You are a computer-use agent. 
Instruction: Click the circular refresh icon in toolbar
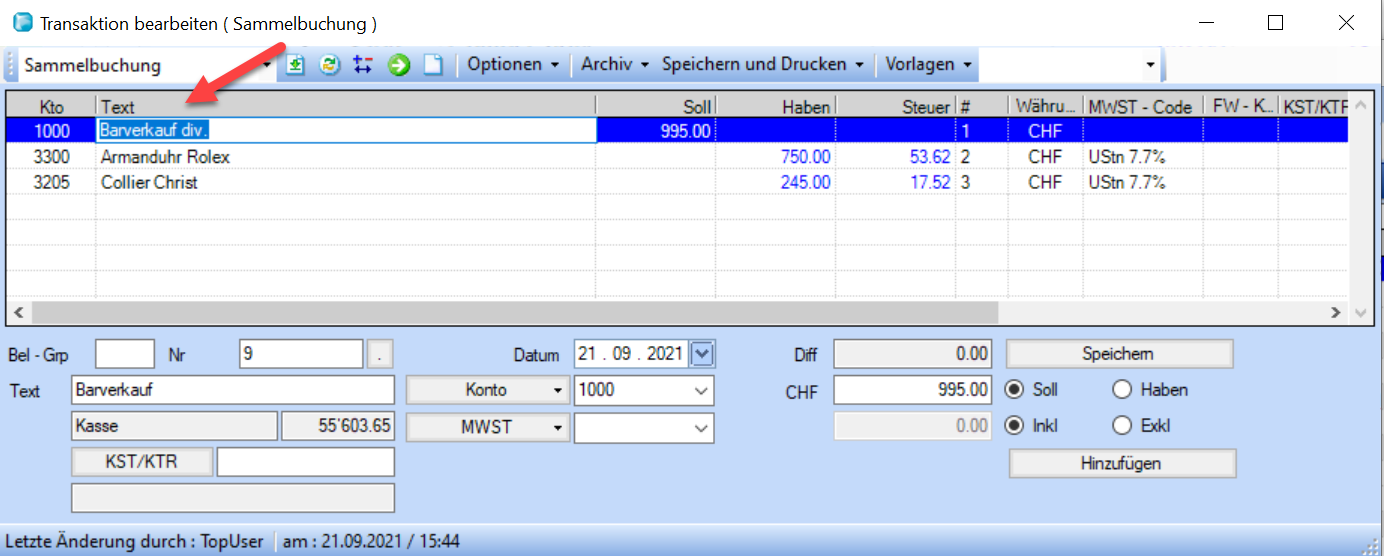pos(329,65)
